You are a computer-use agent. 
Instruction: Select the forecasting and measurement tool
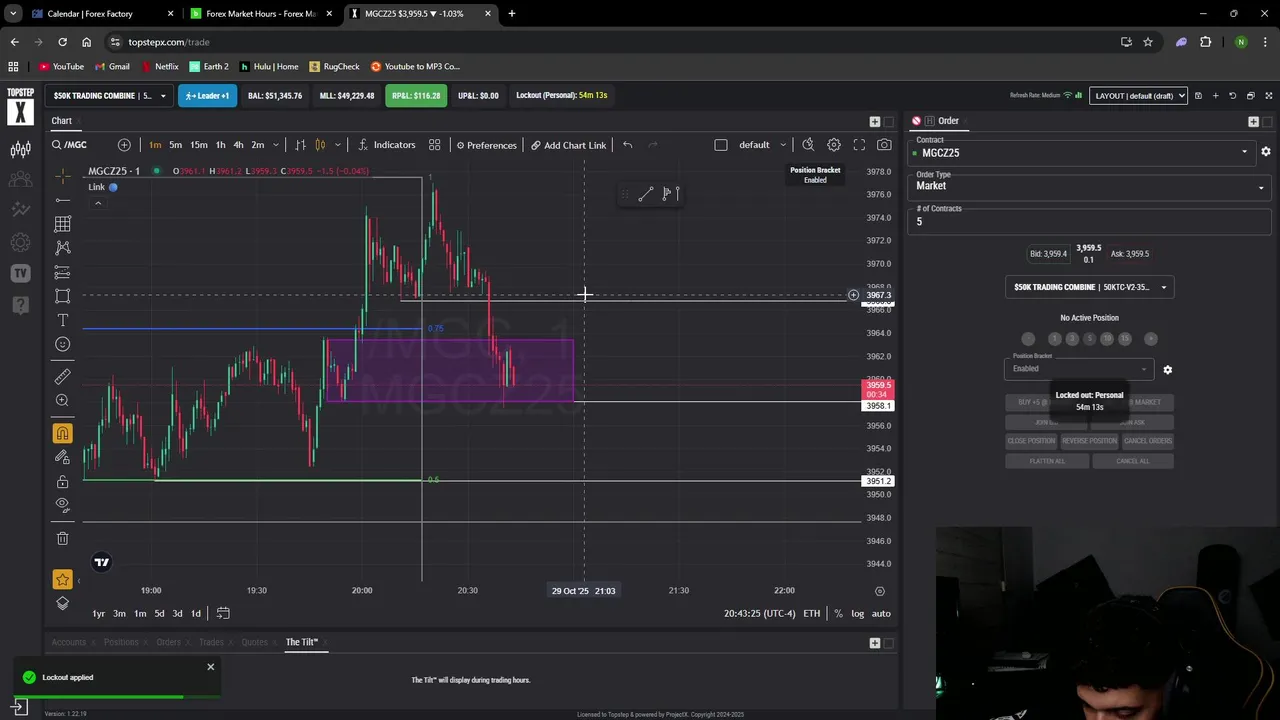point(62,272)
